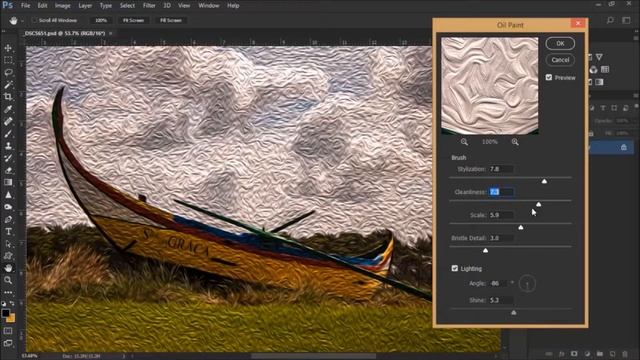
Task: Click the Oil Paint preview thumbnail
Action: (489, 86)
